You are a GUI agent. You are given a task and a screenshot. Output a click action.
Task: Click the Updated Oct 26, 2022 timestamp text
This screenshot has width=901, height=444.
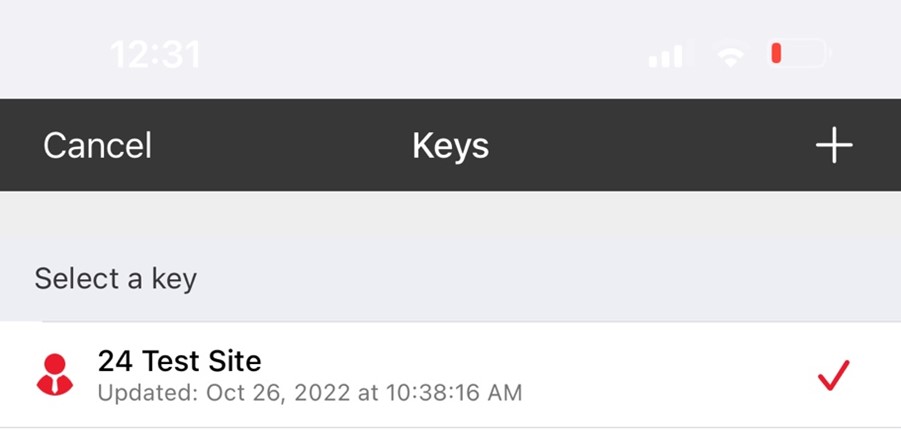[x=310, y=393]
